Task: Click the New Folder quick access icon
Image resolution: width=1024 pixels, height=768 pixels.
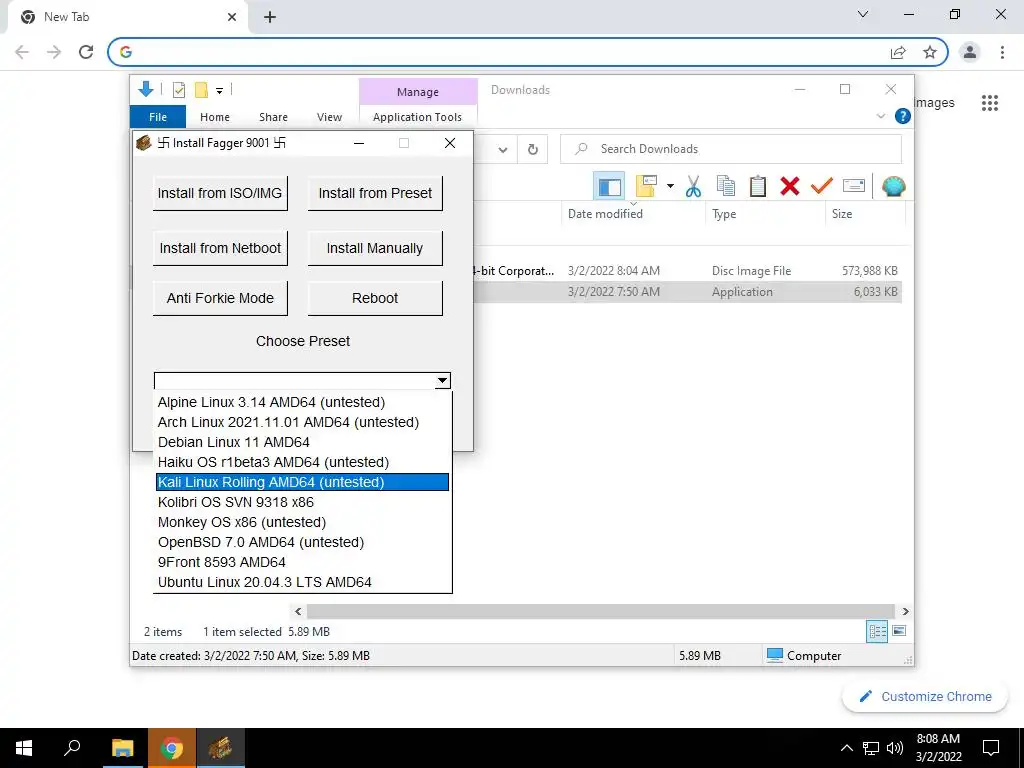Action: click(201, 90)
